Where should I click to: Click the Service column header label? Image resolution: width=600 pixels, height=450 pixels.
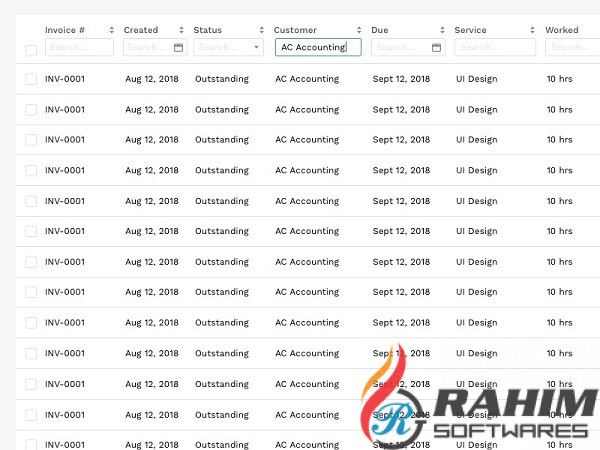pos(471,30)
